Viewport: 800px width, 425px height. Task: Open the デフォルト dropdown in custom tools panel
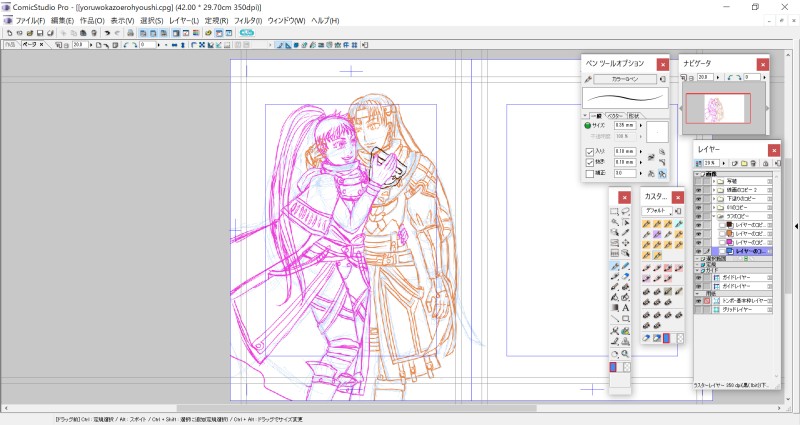(x=655, y=212)
